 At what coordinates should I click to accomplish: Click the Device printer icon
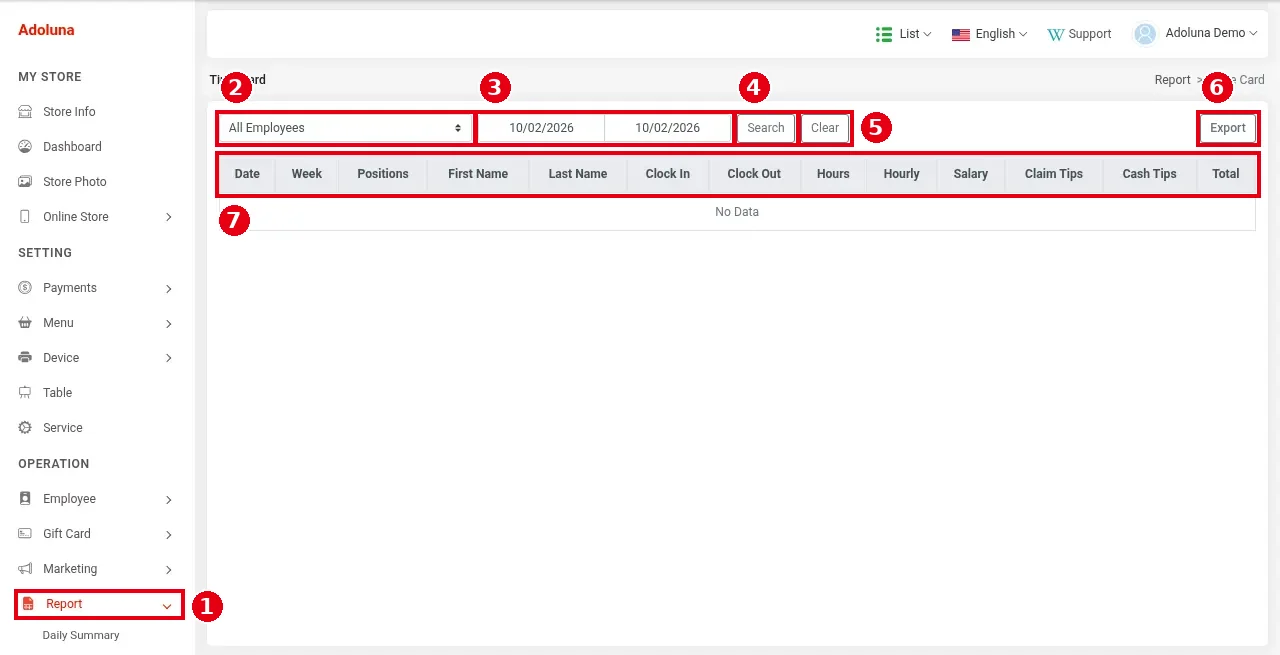(25, 358)
